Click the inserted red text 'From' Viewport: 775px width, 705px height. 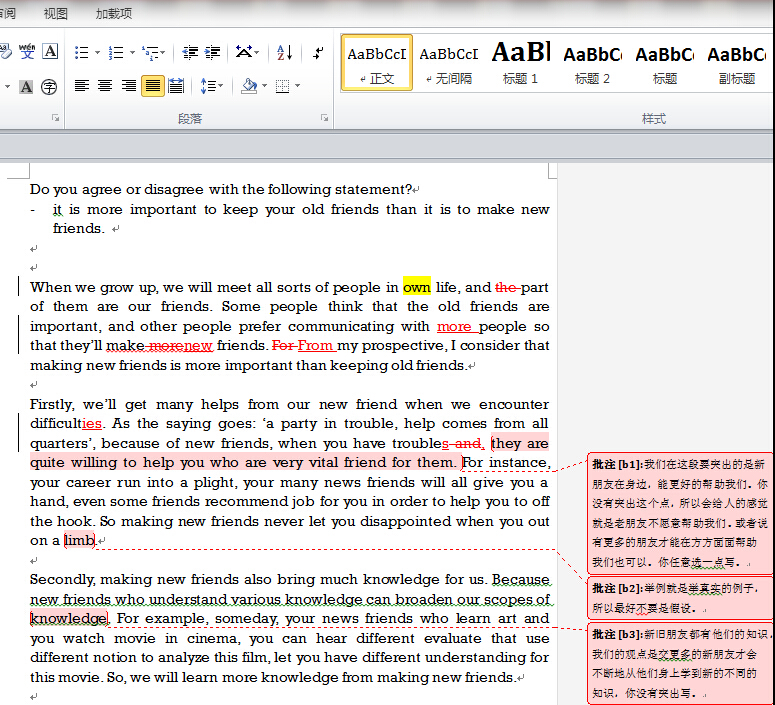(315, 346)
